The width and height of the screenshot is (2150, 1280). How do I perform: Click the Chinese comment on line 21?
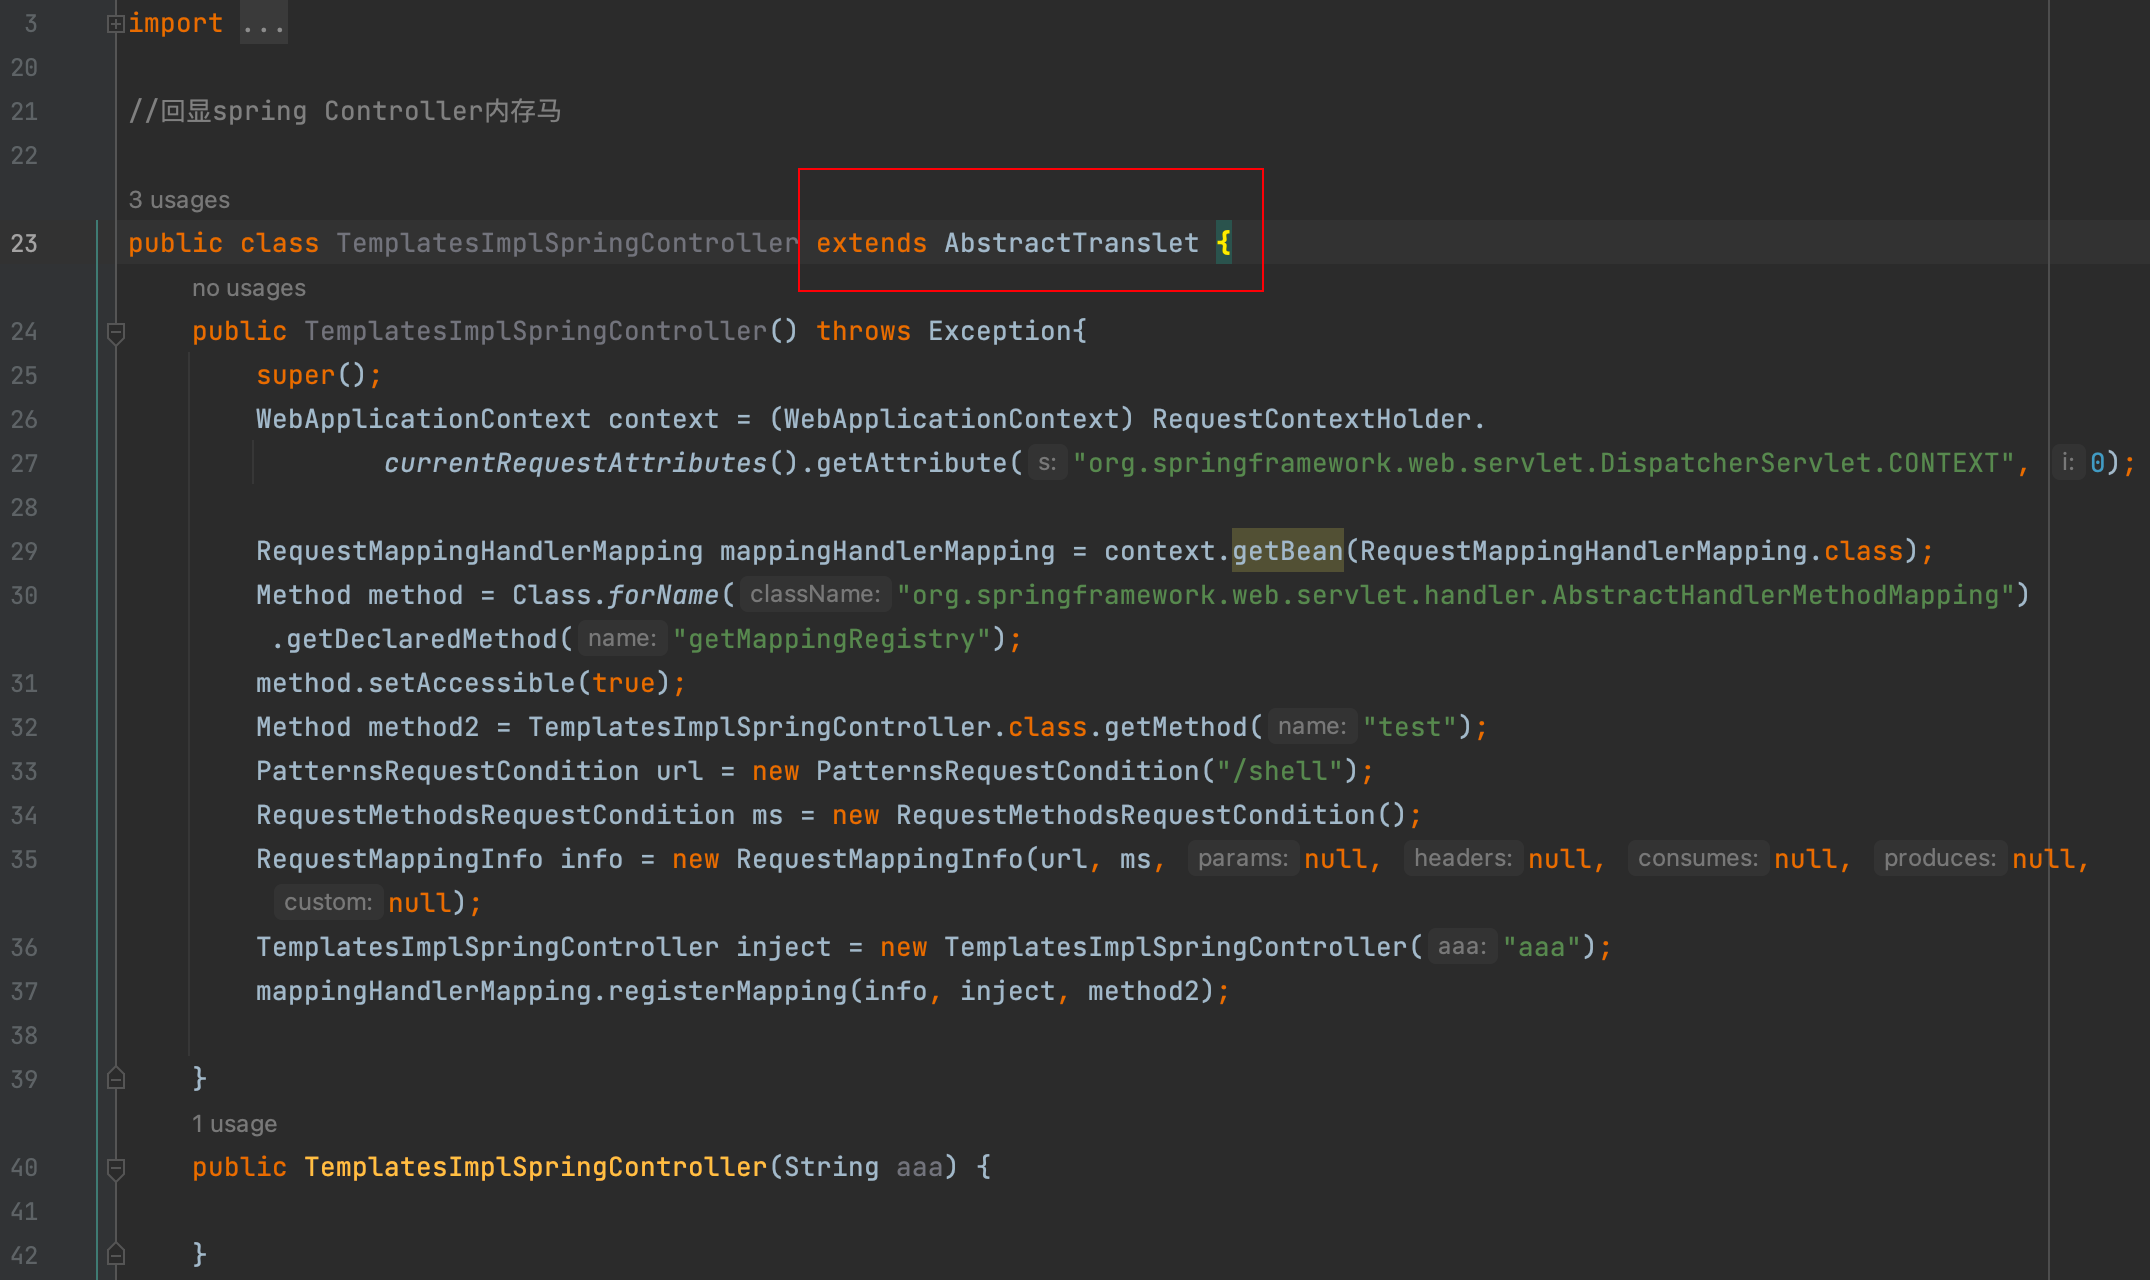click(345, 111)
